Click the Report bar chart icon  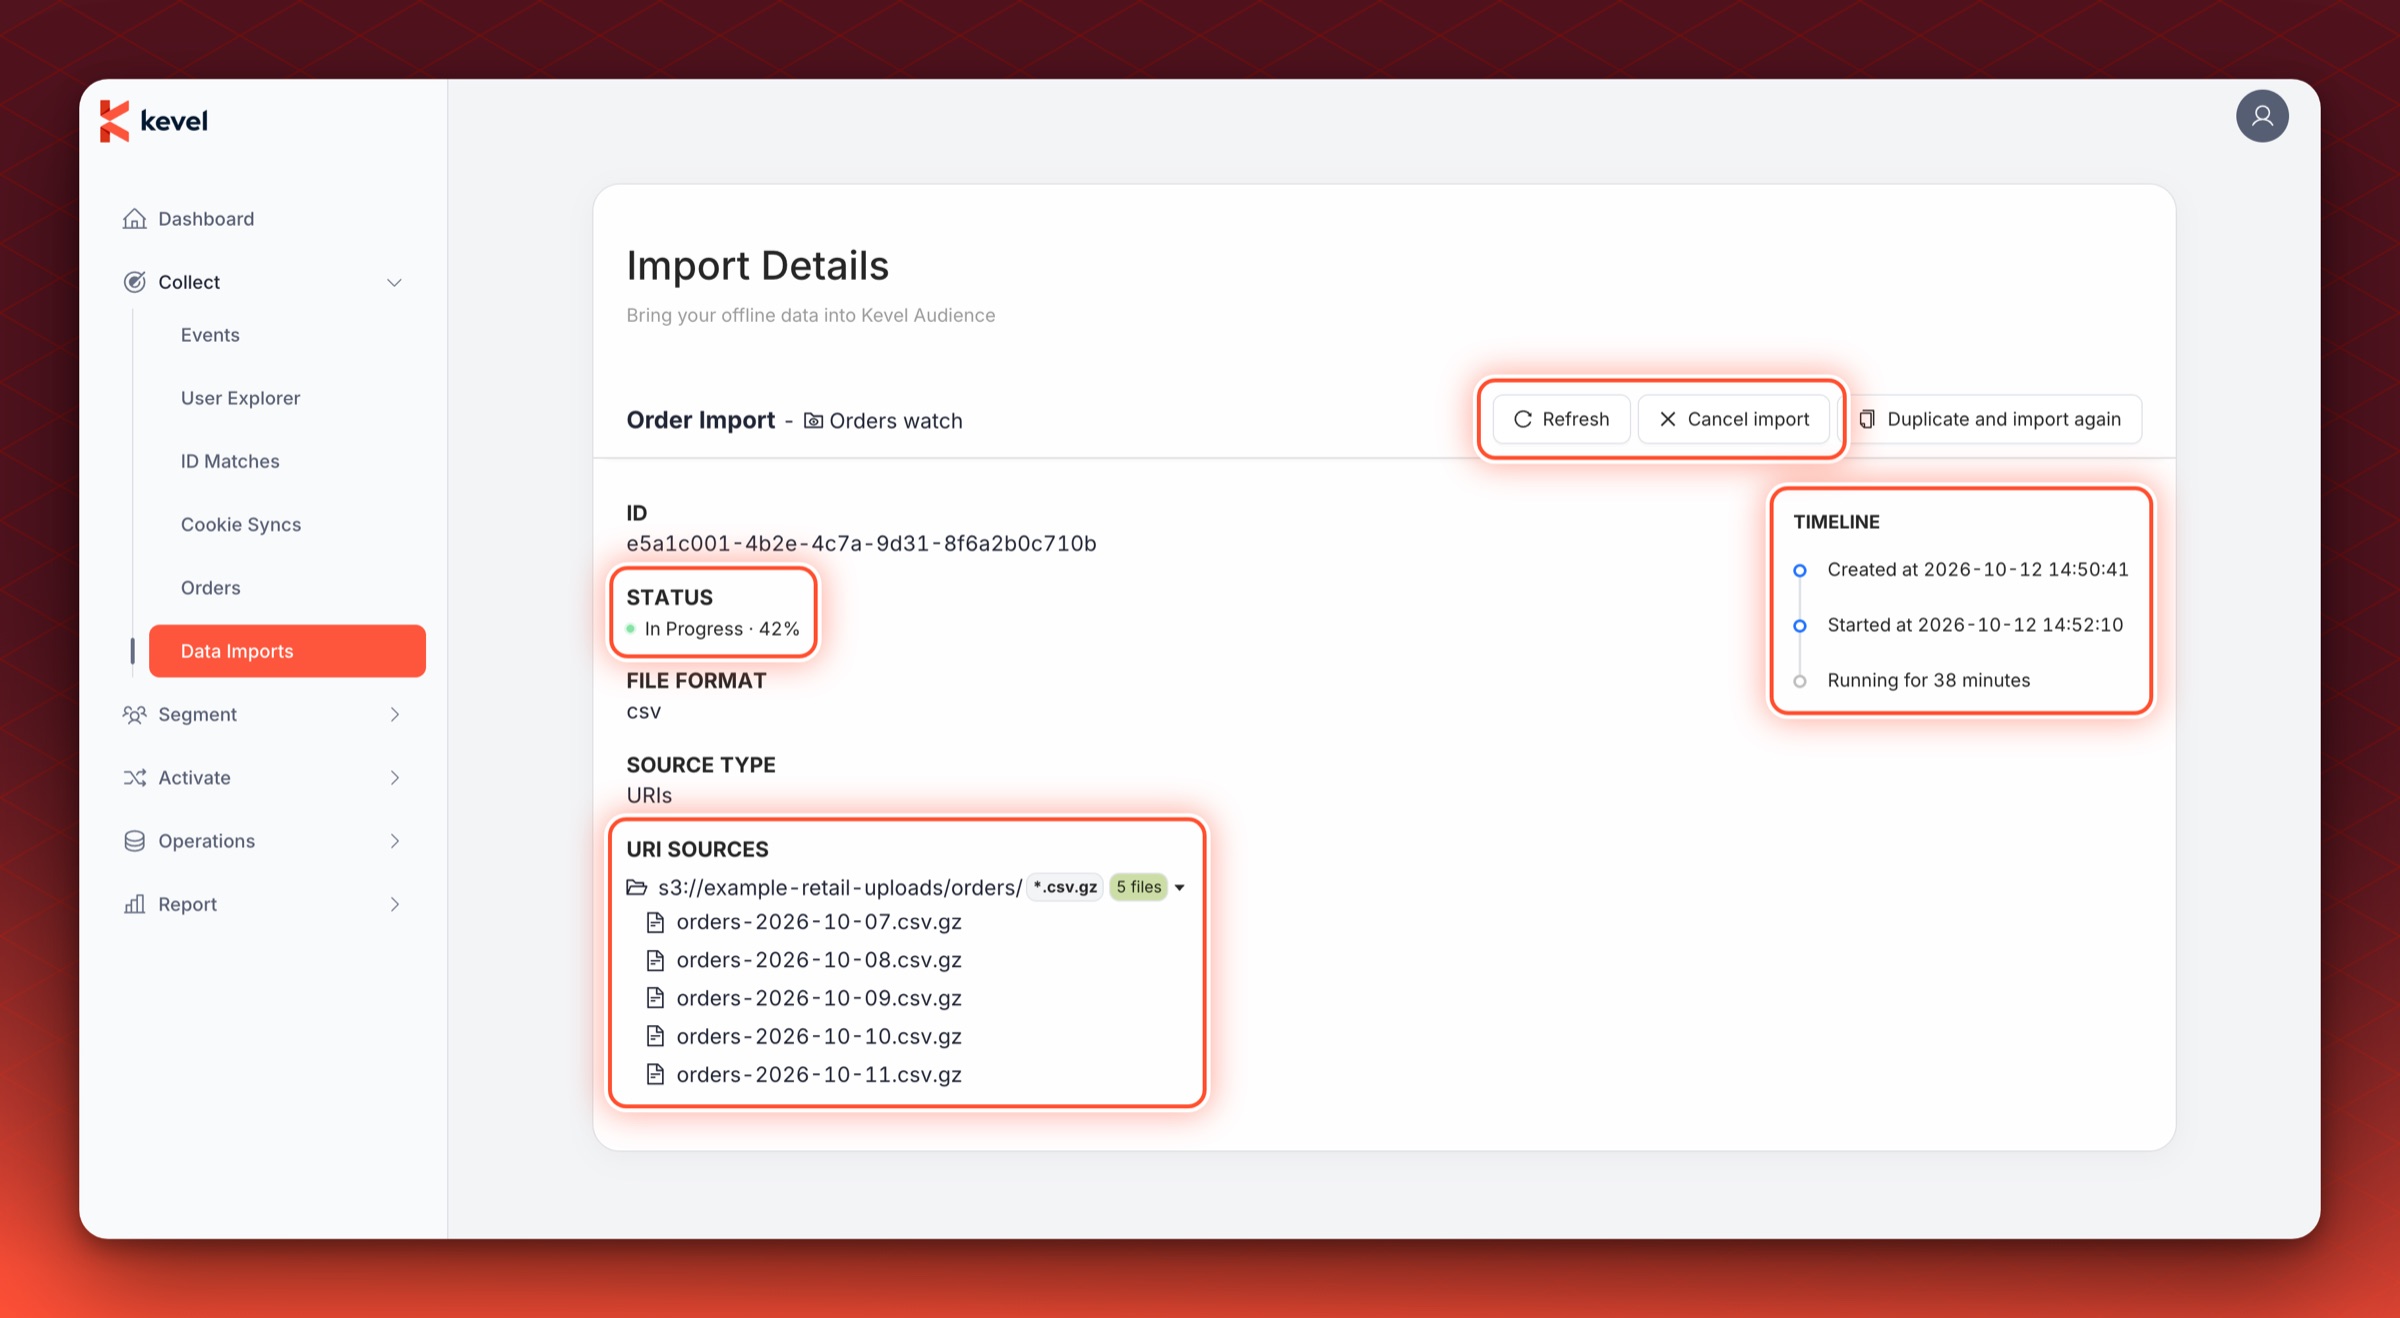pyautogui.click(x=134, y=904)
